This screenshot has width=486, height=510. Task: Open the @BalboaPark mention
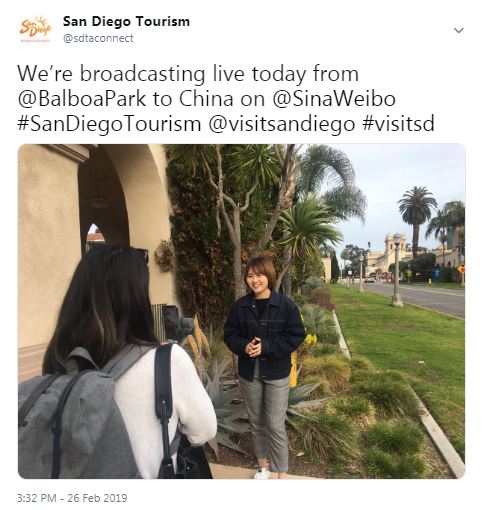tap(82, 98)
